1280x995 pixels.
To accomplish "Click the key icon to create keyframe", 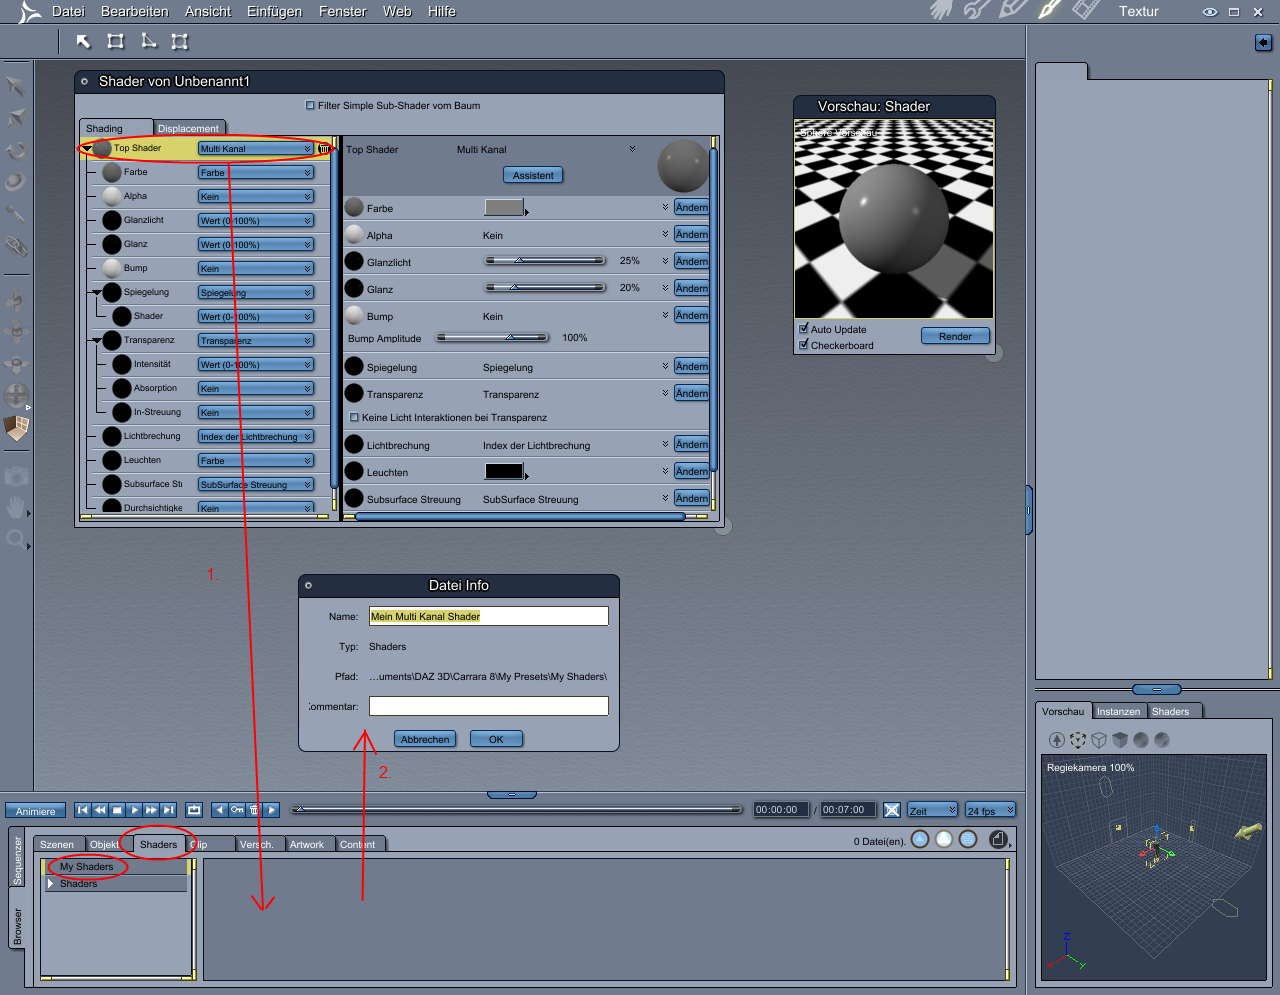I will 237,810.
